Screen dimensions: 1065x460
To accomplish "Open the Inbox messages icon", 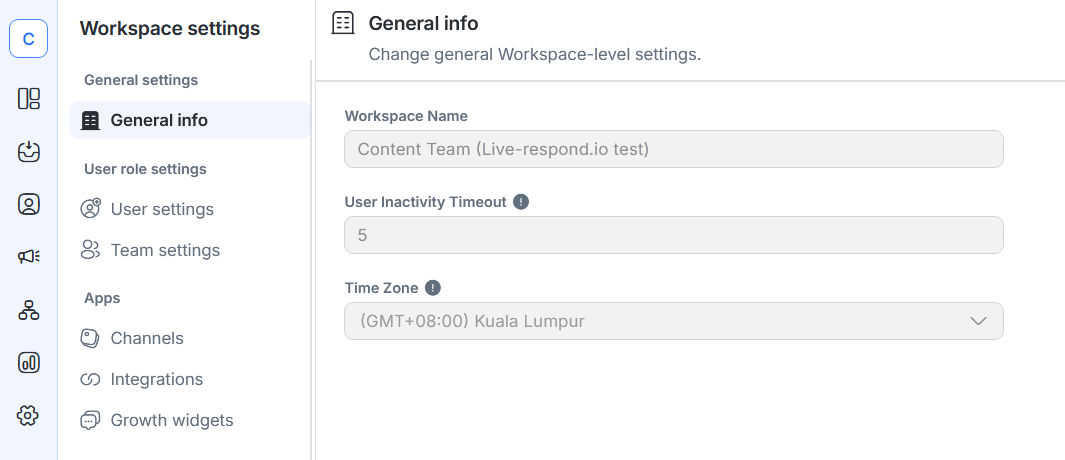I will pyautogui.click(x=28, y=151).
